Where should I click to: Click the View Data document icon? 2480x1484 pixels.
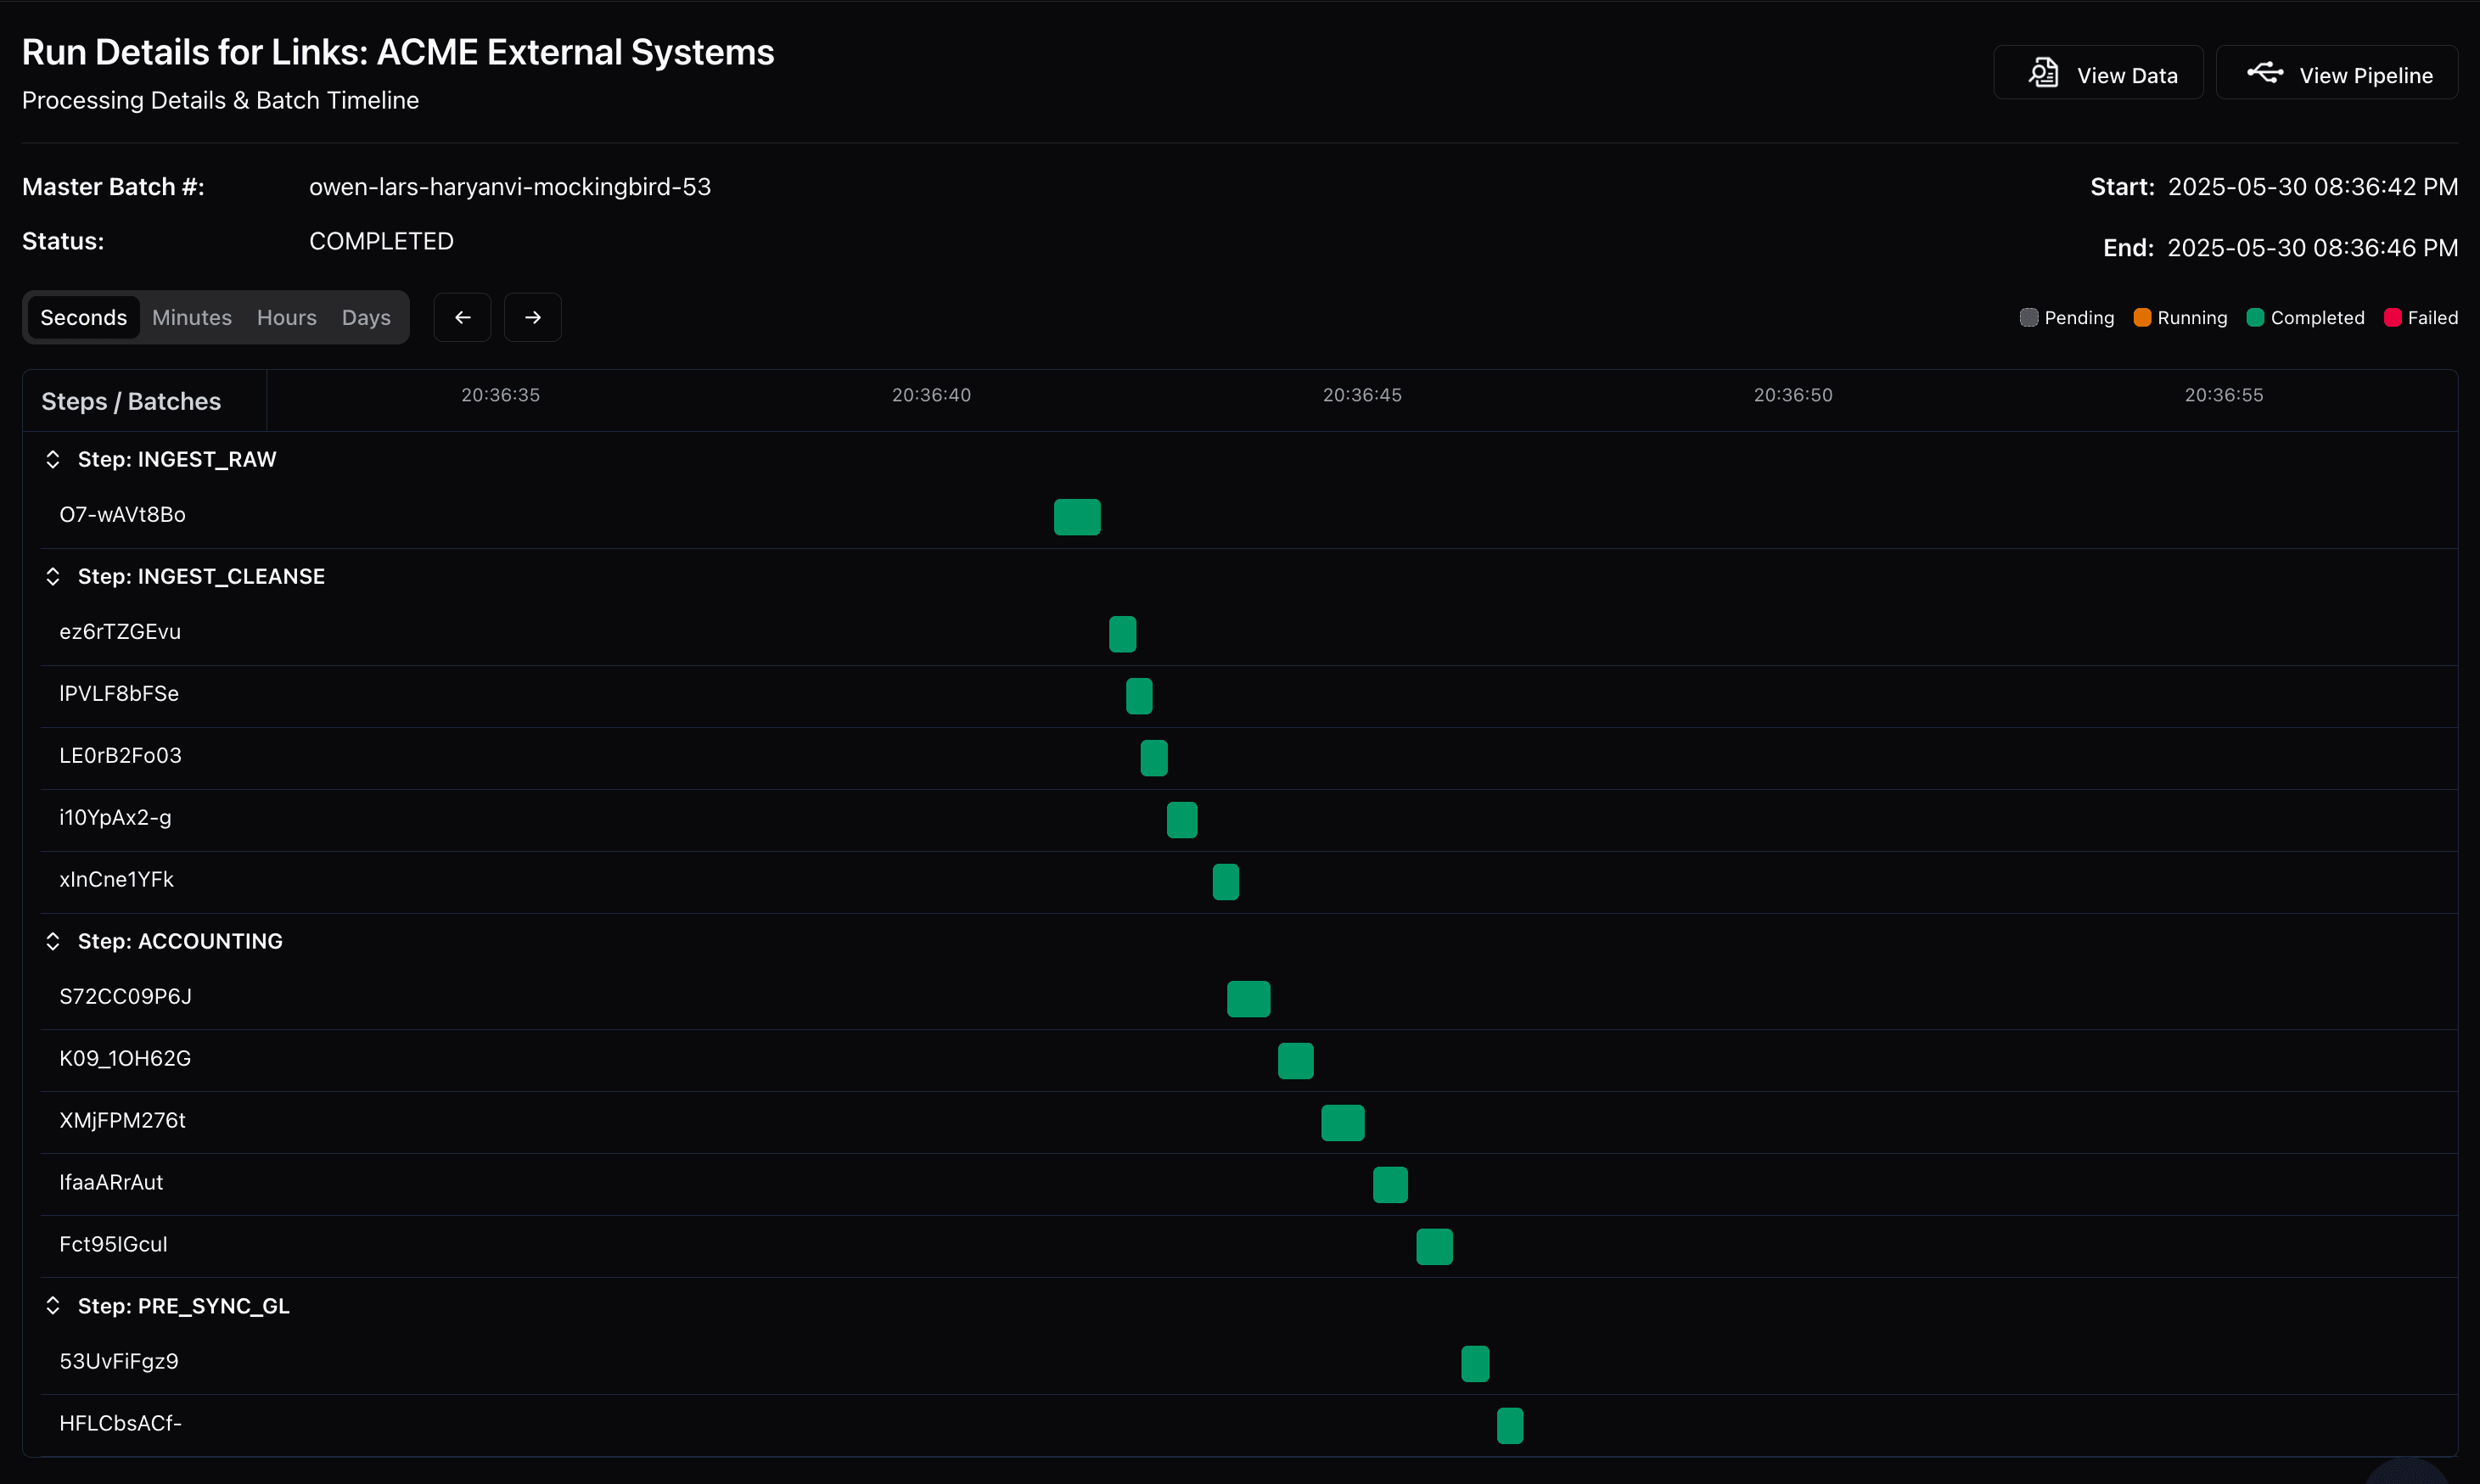(2043, 73)
